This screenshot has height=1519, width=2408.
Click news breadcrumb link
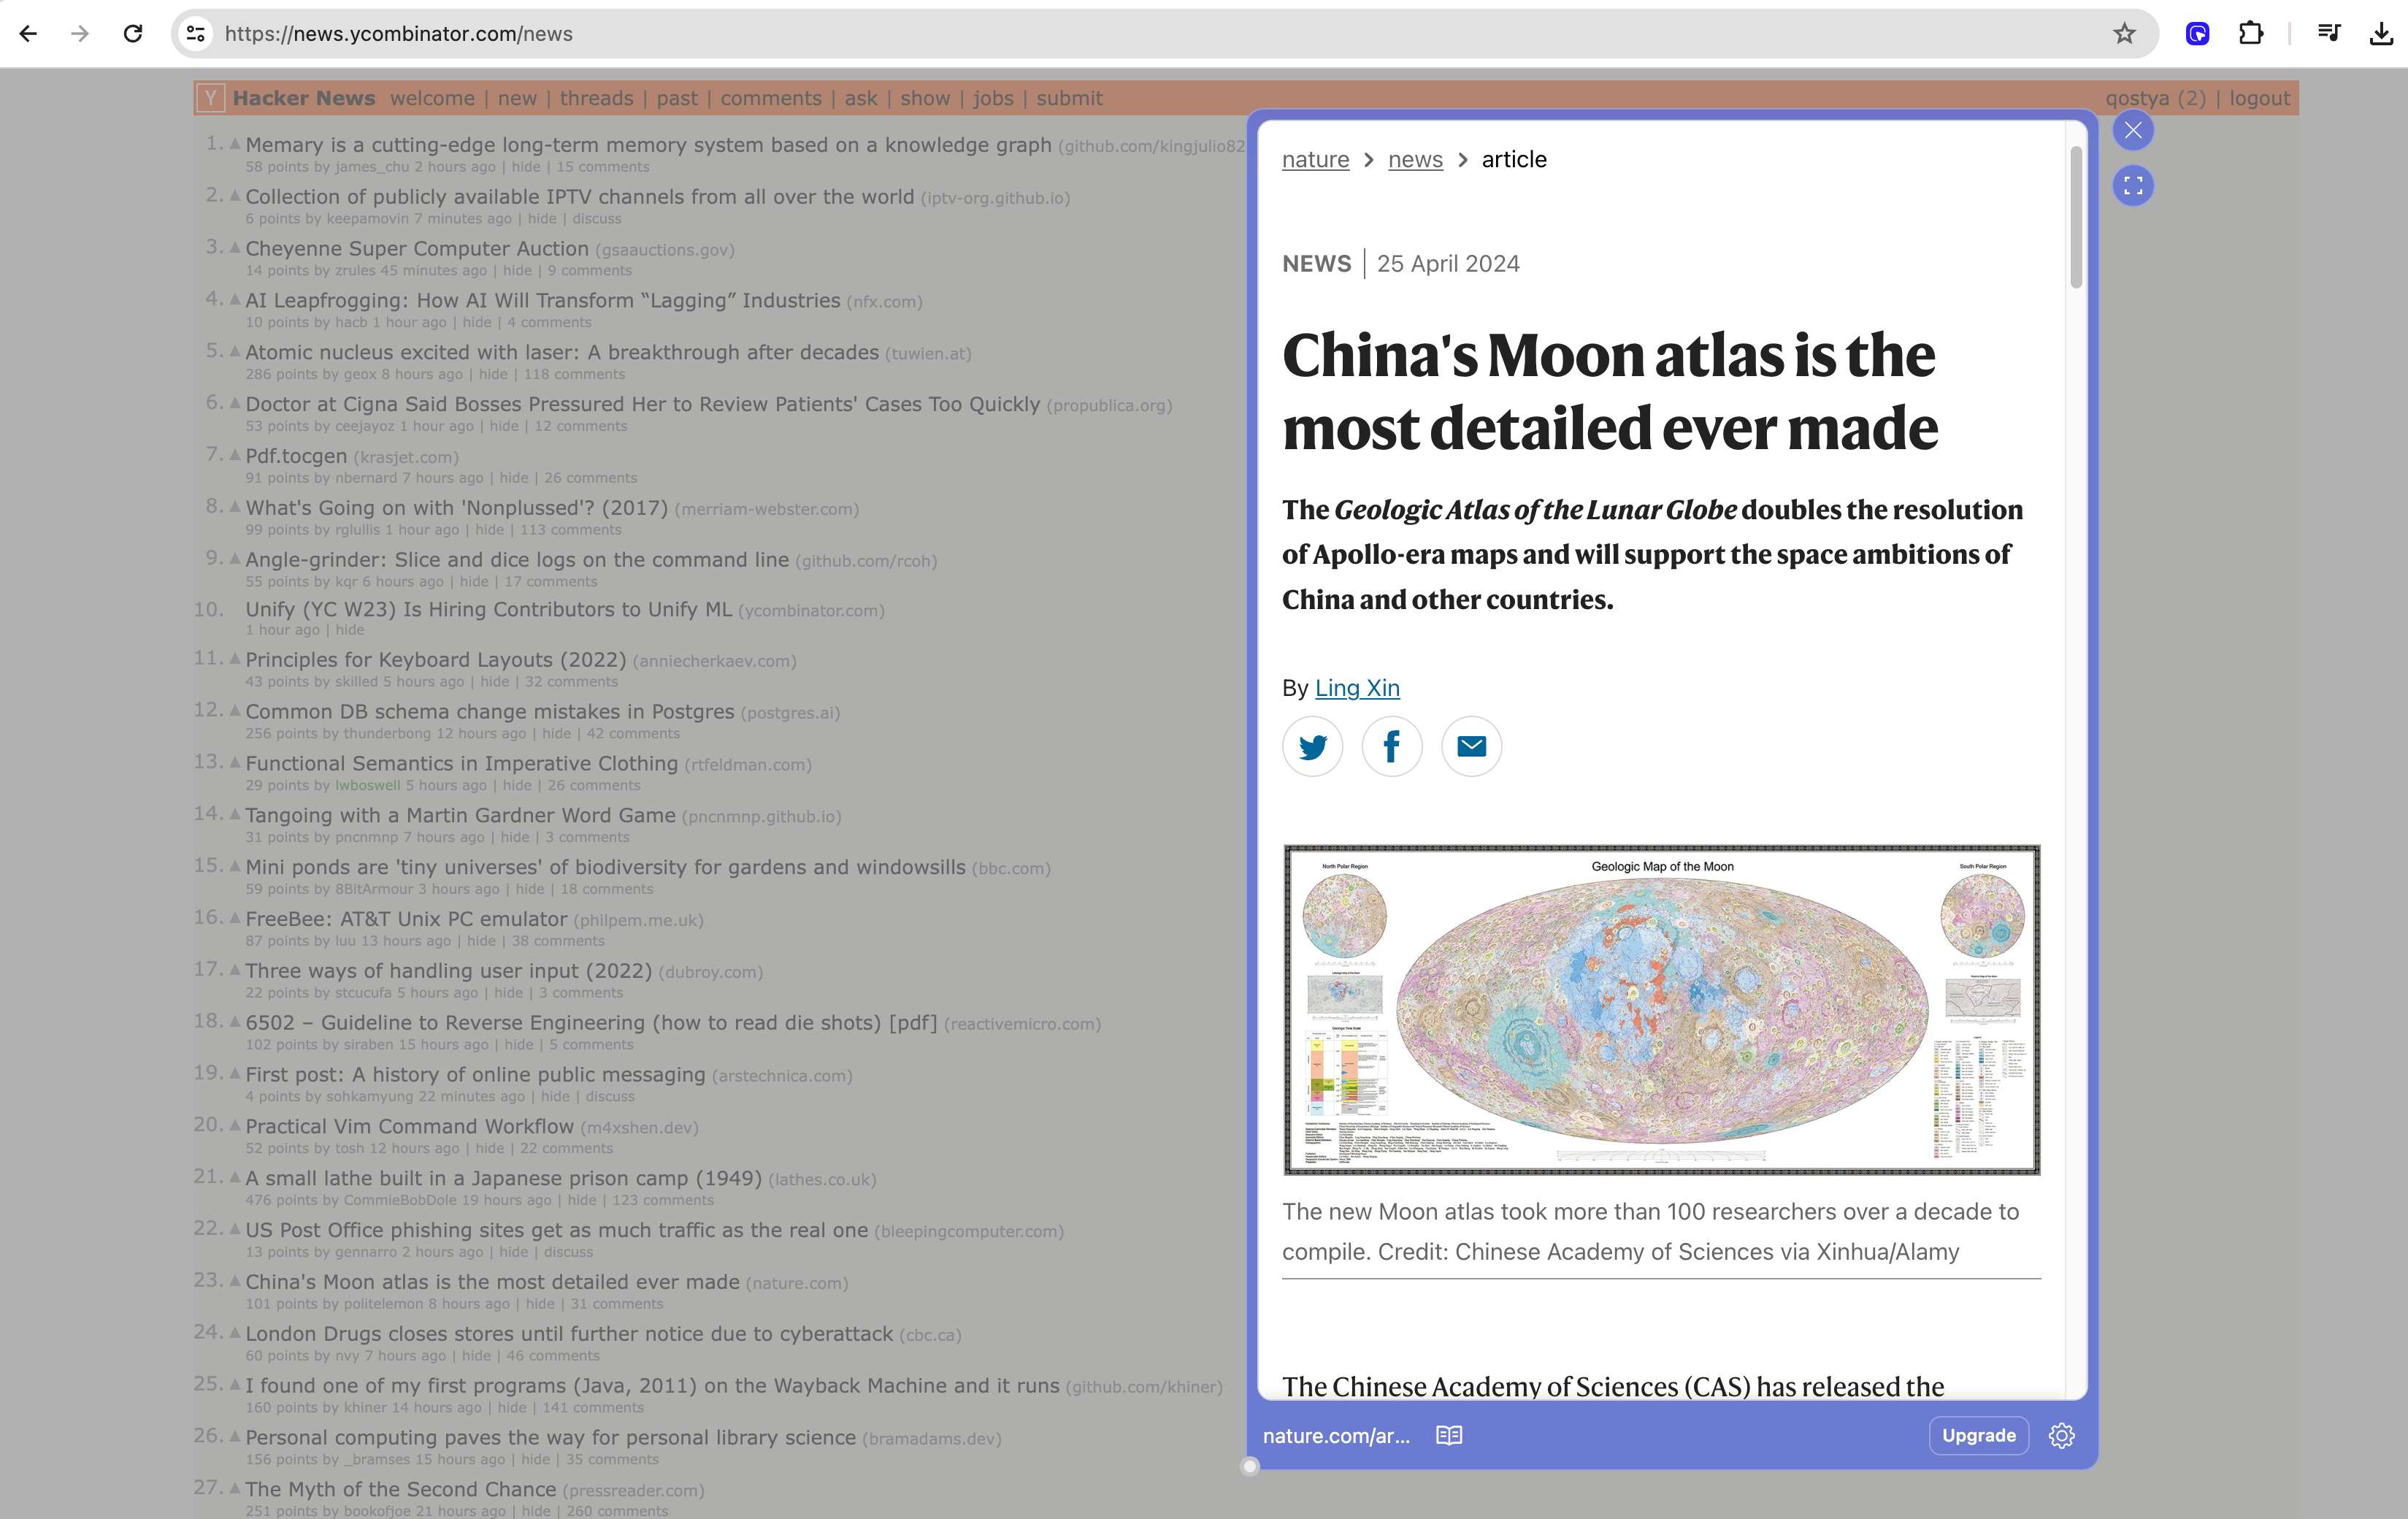point(1415,160)
